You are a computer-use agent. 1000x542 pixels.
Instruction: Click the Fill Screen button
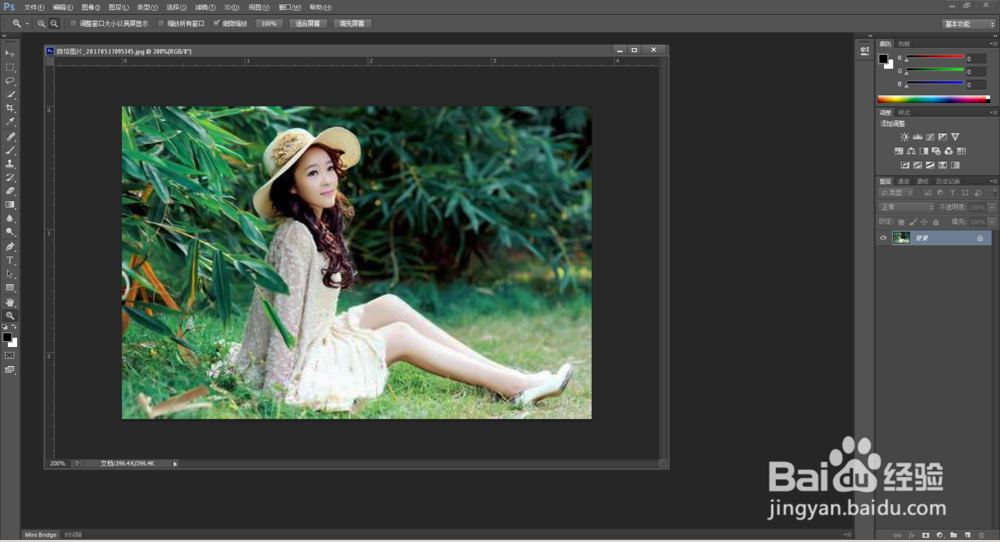point(352,24)
